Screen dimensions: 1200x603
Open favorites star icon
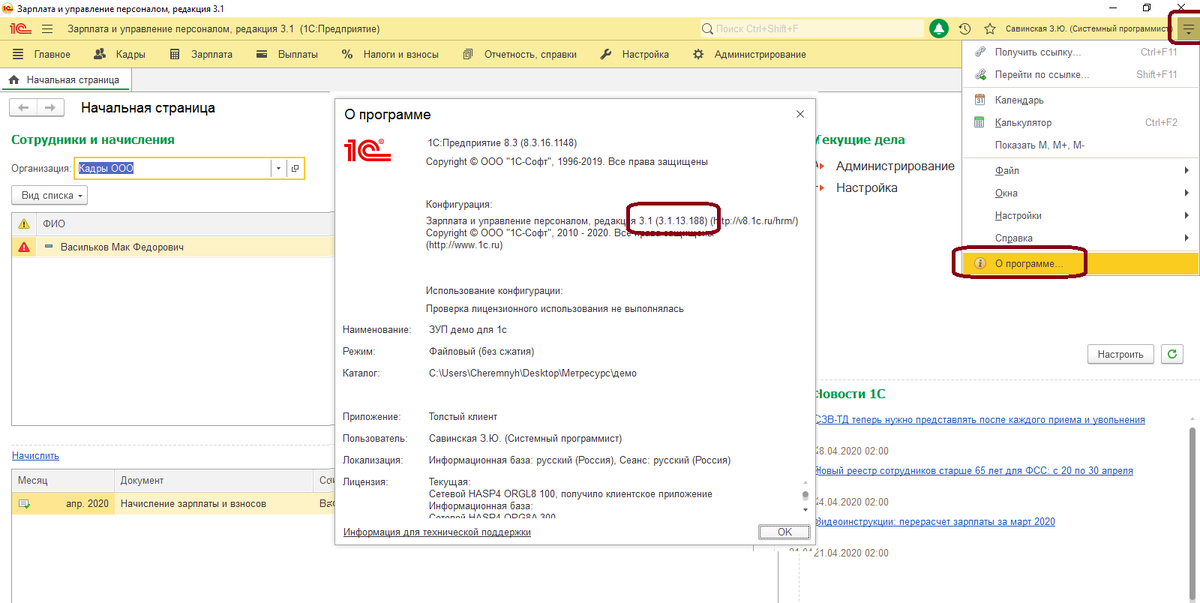(x=990, y=29)
